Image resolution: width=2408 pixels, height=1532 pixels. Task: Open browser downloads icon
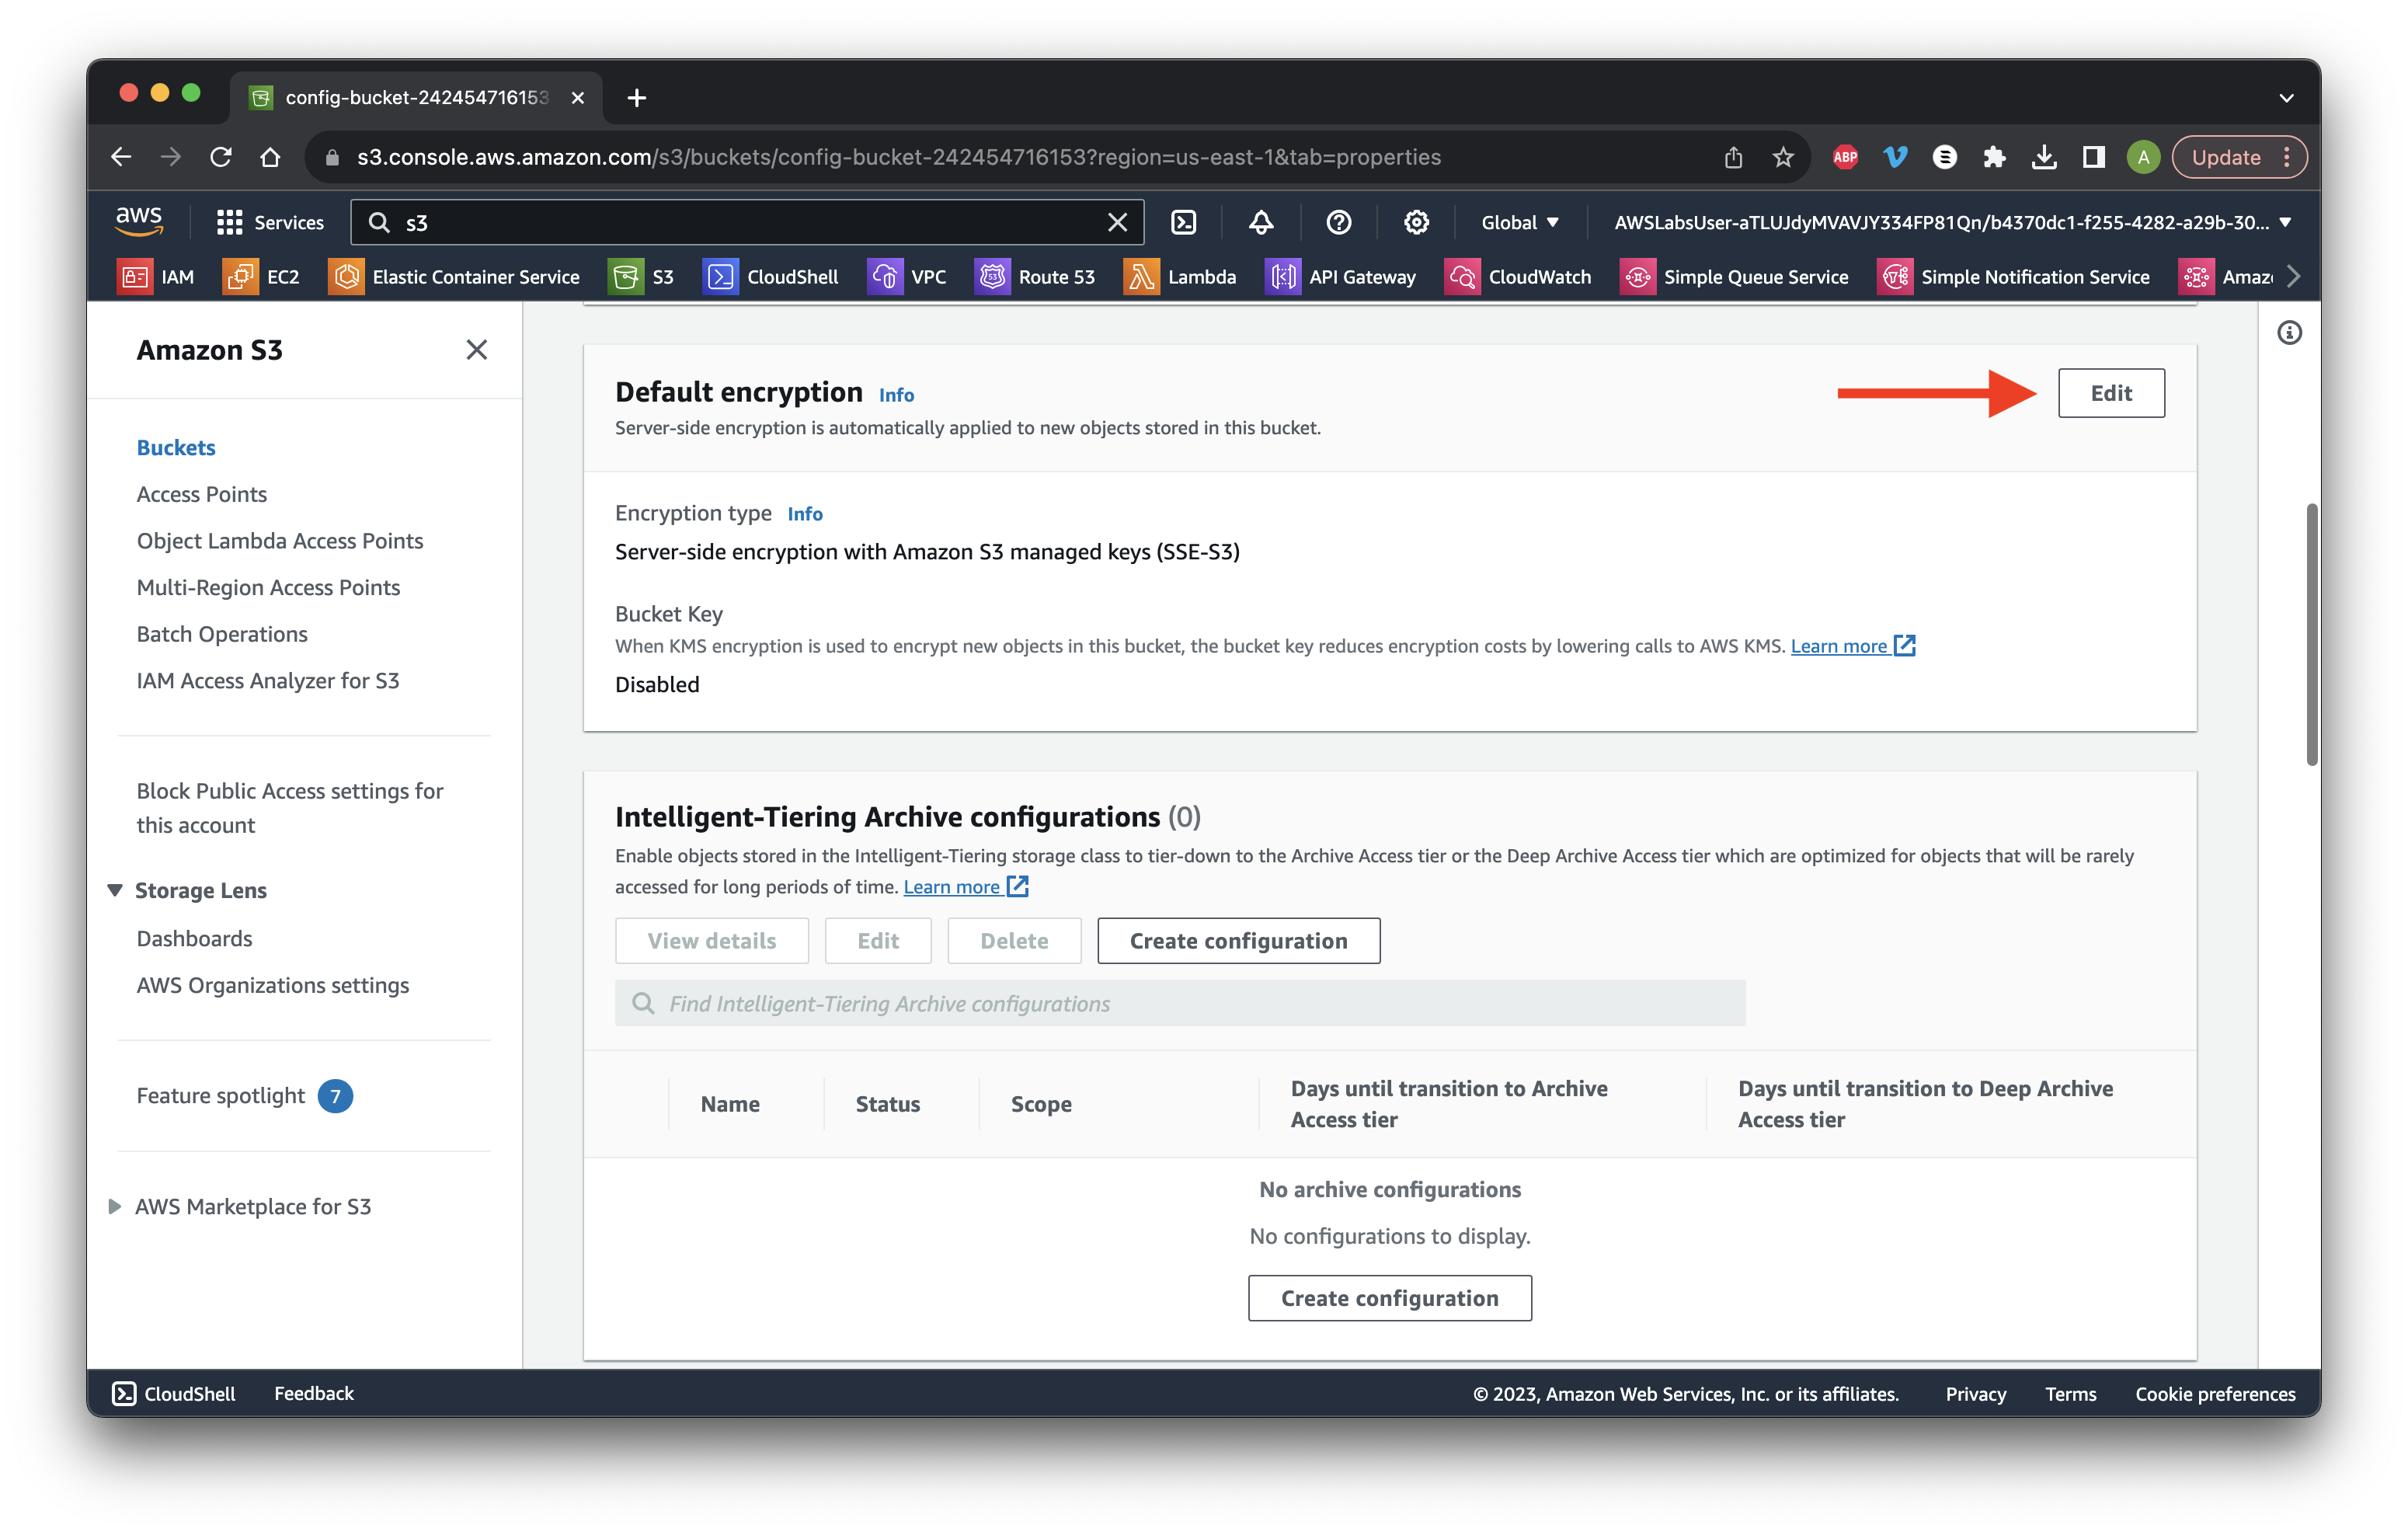[2044, 157]
